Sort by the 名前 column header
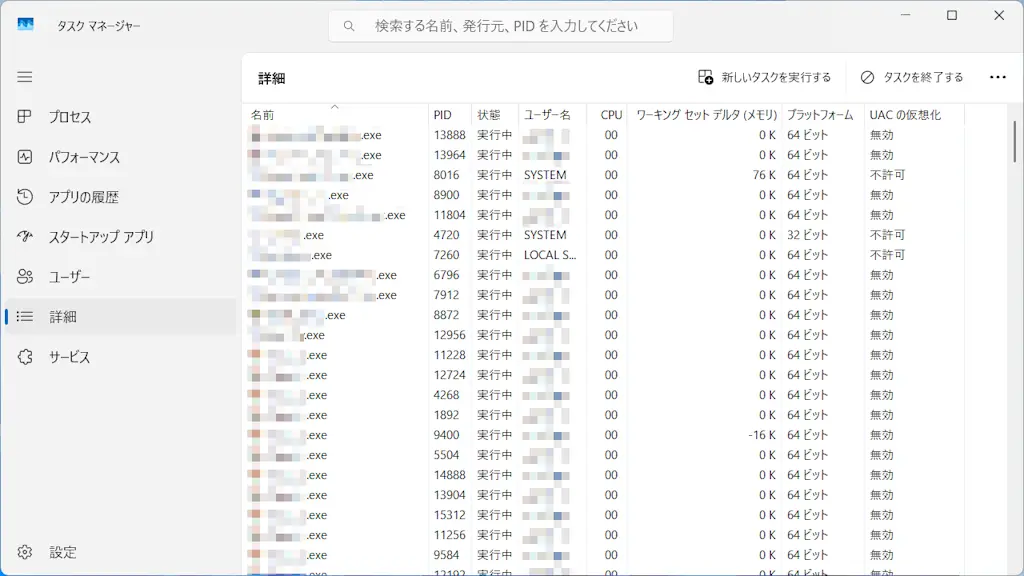Viewport: 1024px width, 576px height. [x=263, y=115]
